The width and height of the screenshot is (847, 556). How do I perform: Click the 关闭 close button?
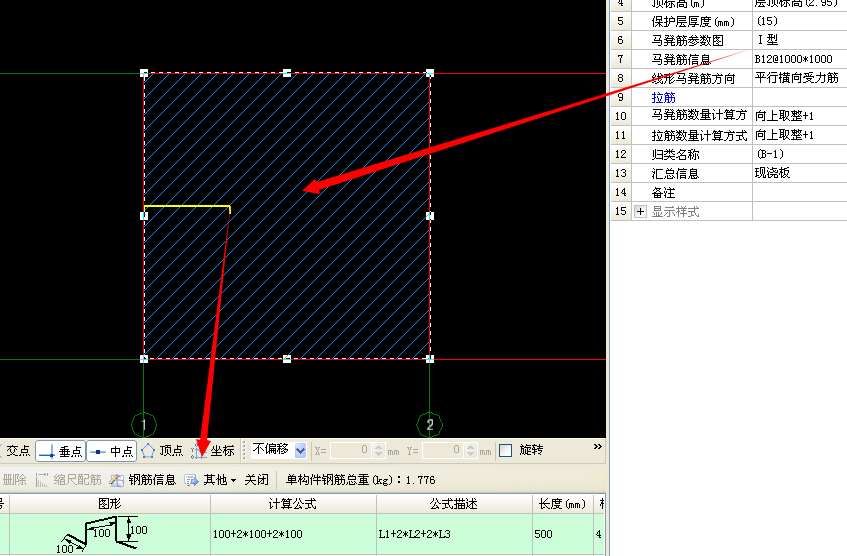click(x=256, y=480)
